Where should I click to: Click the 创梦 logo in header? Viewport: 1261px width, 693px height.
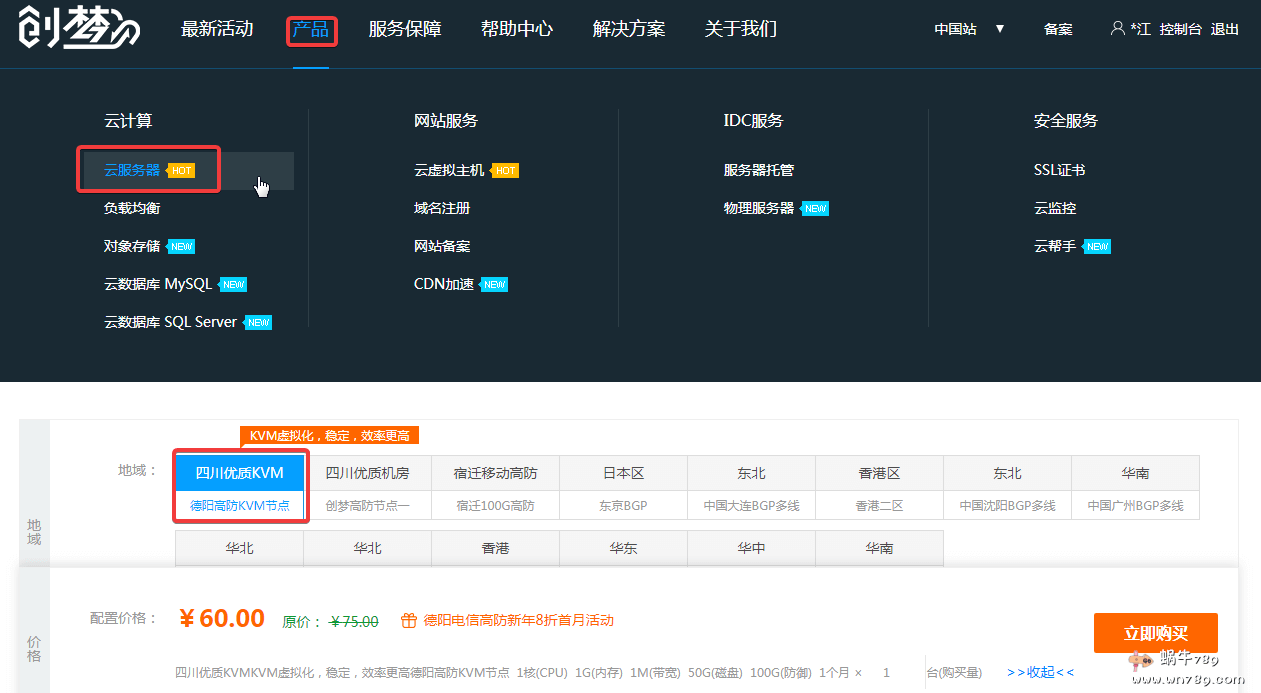click(78, 30)
